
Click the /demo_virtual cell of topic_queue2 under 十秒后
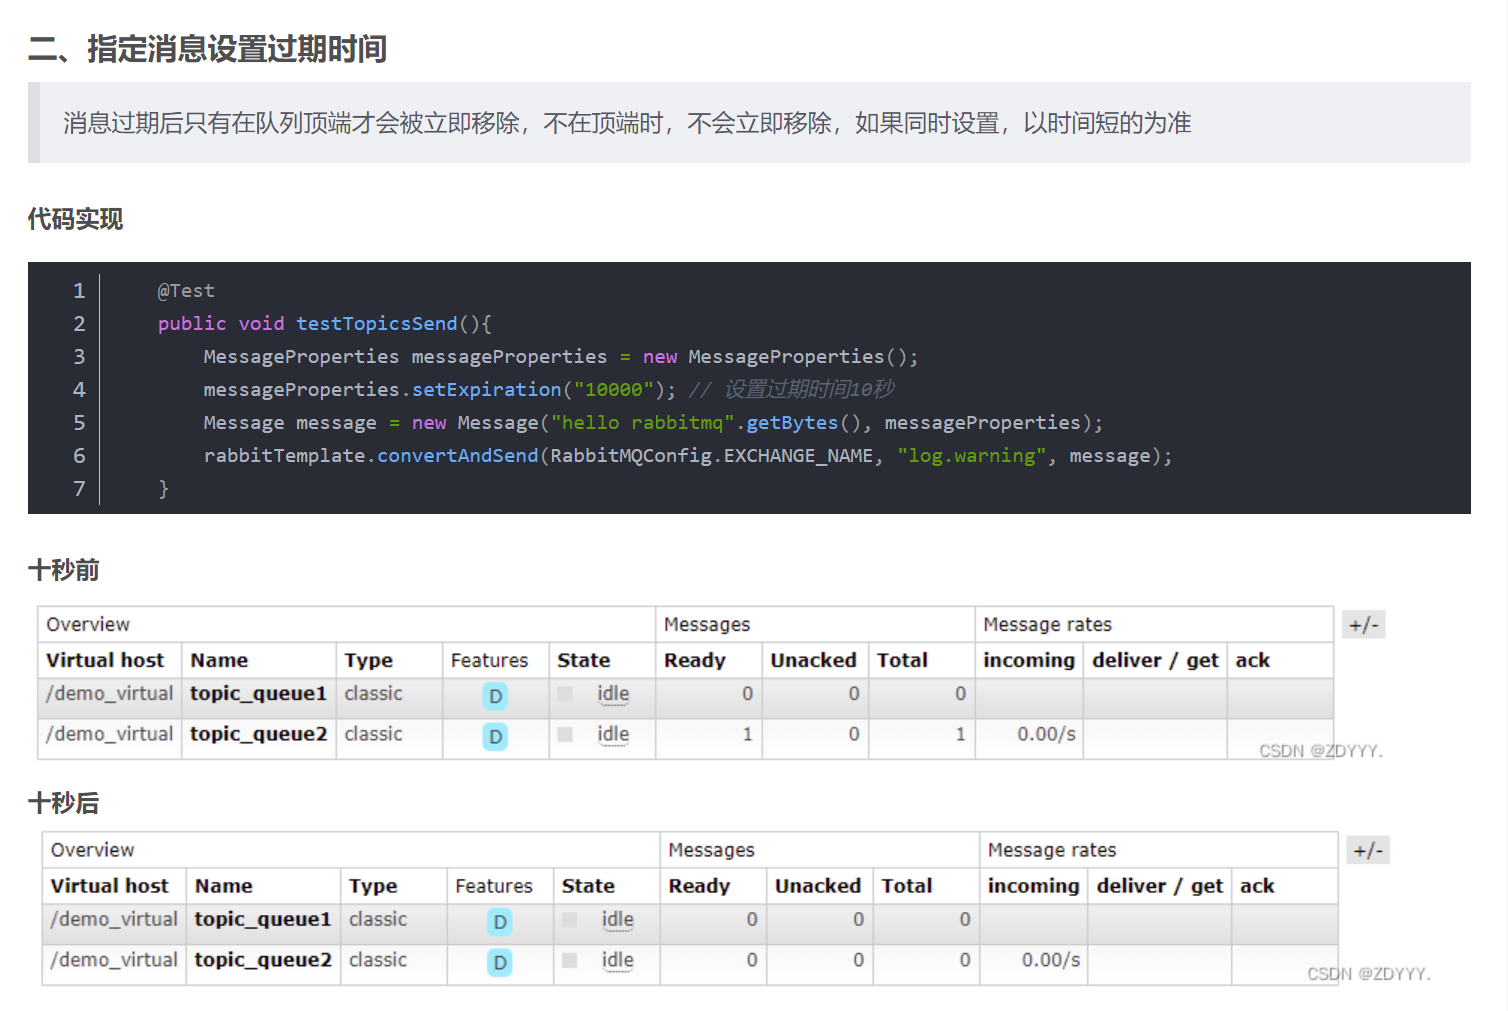[x=114, y=960]
